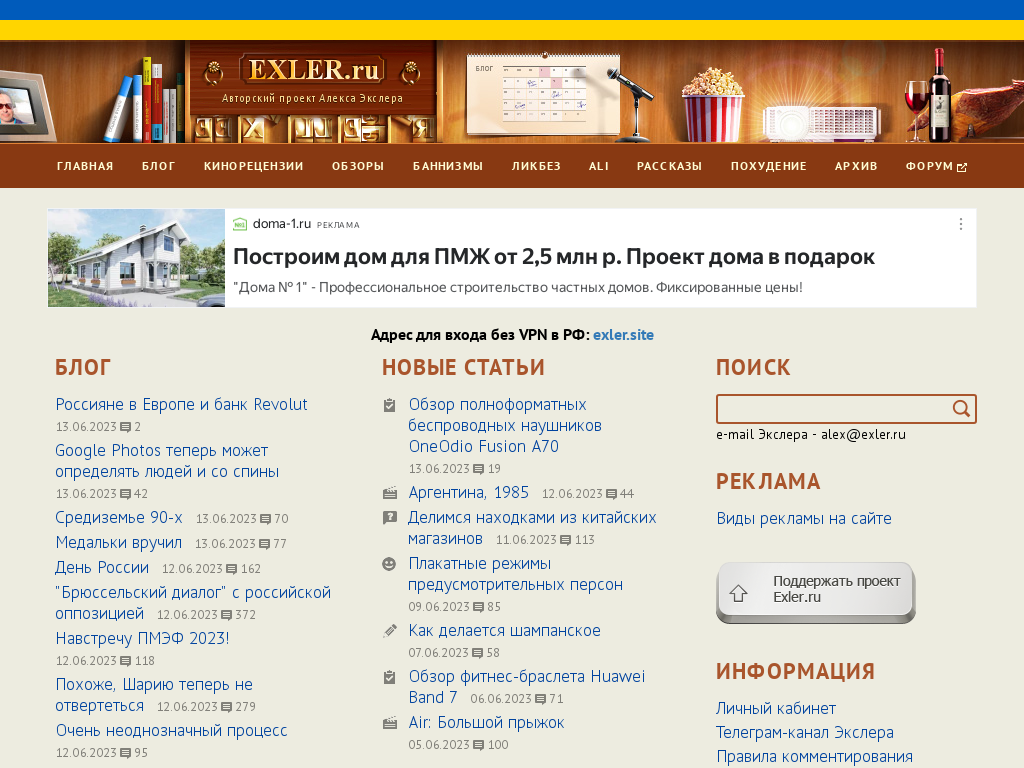Open article Обзор фитнес-браслета Huawei Band 7
The height and width of the screenshot is (768, 1024).
(526, 687)
